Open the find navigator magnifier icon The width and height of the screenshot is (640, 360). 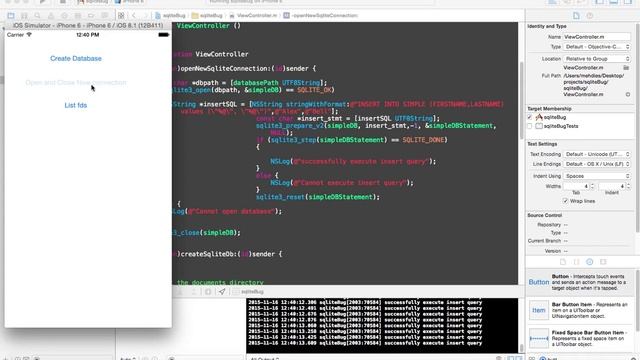pyautogui.click(x=38, y=16)
